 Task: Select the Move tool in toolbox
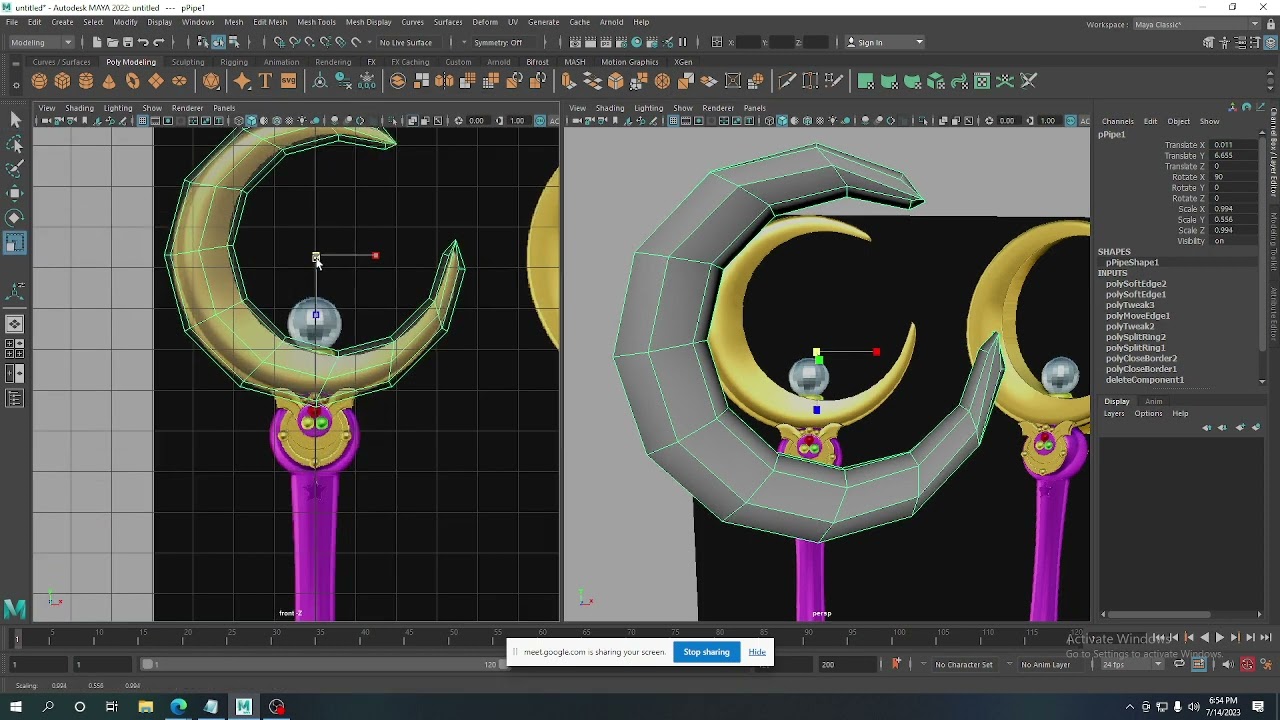pyautogui.click(x=15, y=193)
